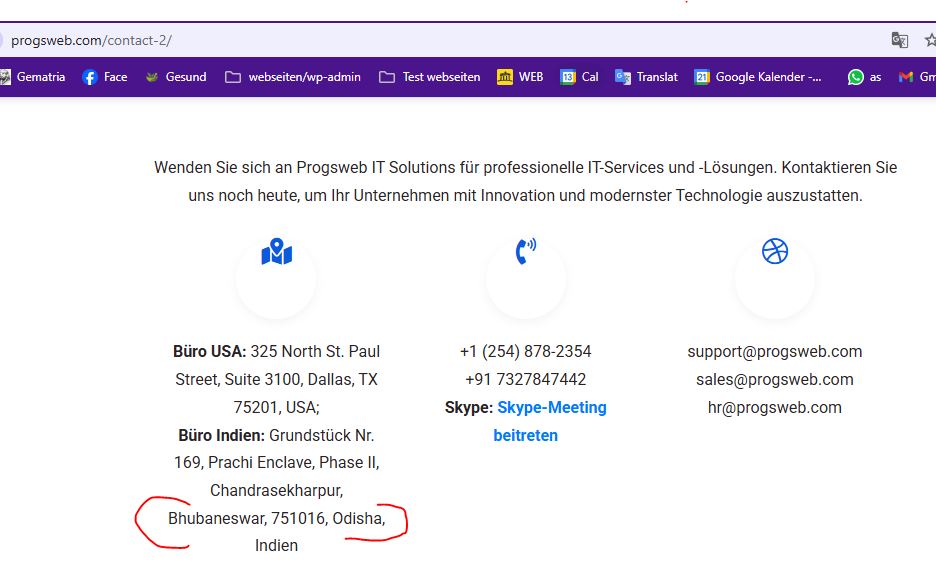The image size is (936, 566).
Task: Open the Gesund bookmark
Action: [x=176, y=77]
